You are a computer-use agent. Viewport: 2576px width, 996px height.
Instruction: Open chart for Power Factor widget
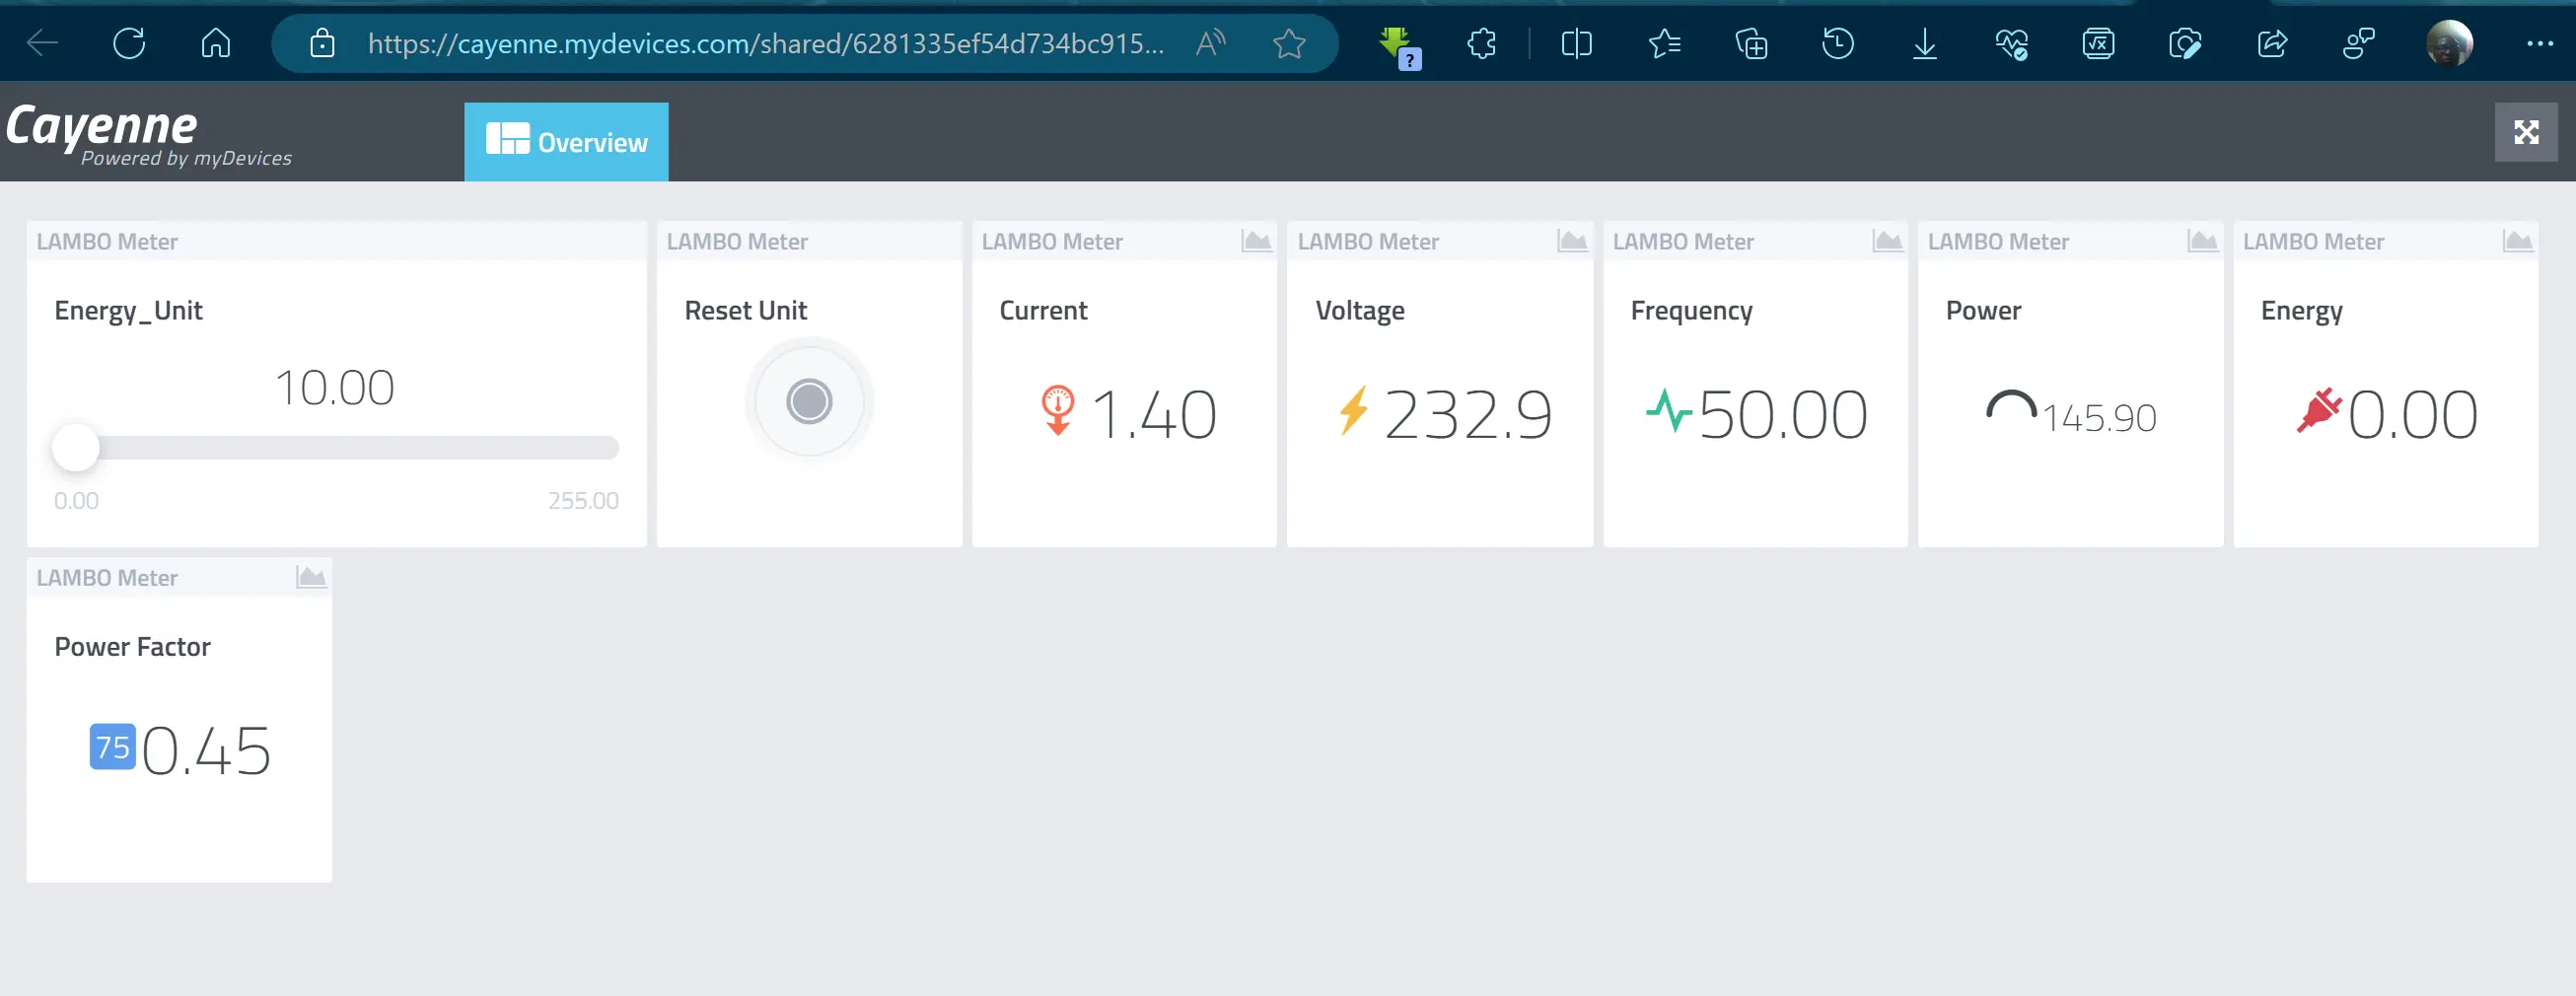(311, 576)
